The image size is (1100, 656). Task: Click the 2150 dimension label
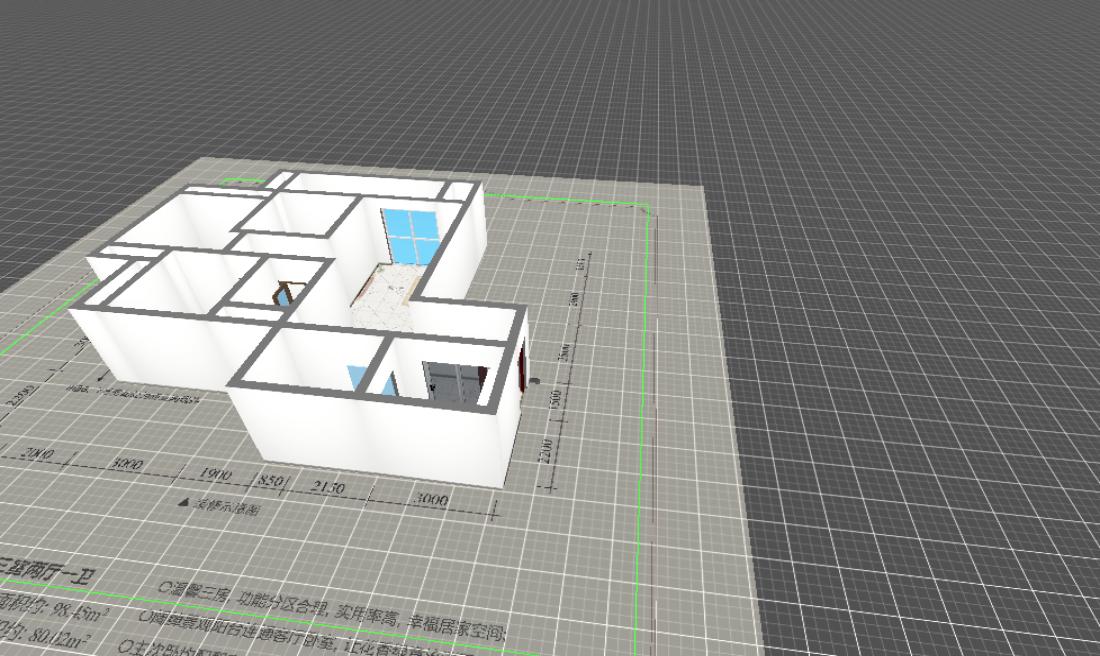click(327, 488)
